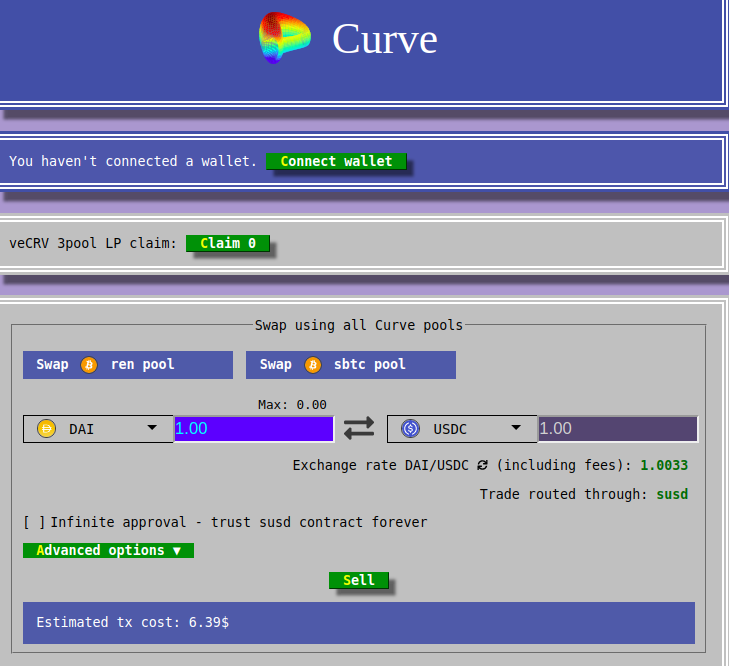Click the Estimated tx cost banner
This screenshot has width=729, height=666.
[358, 622]
